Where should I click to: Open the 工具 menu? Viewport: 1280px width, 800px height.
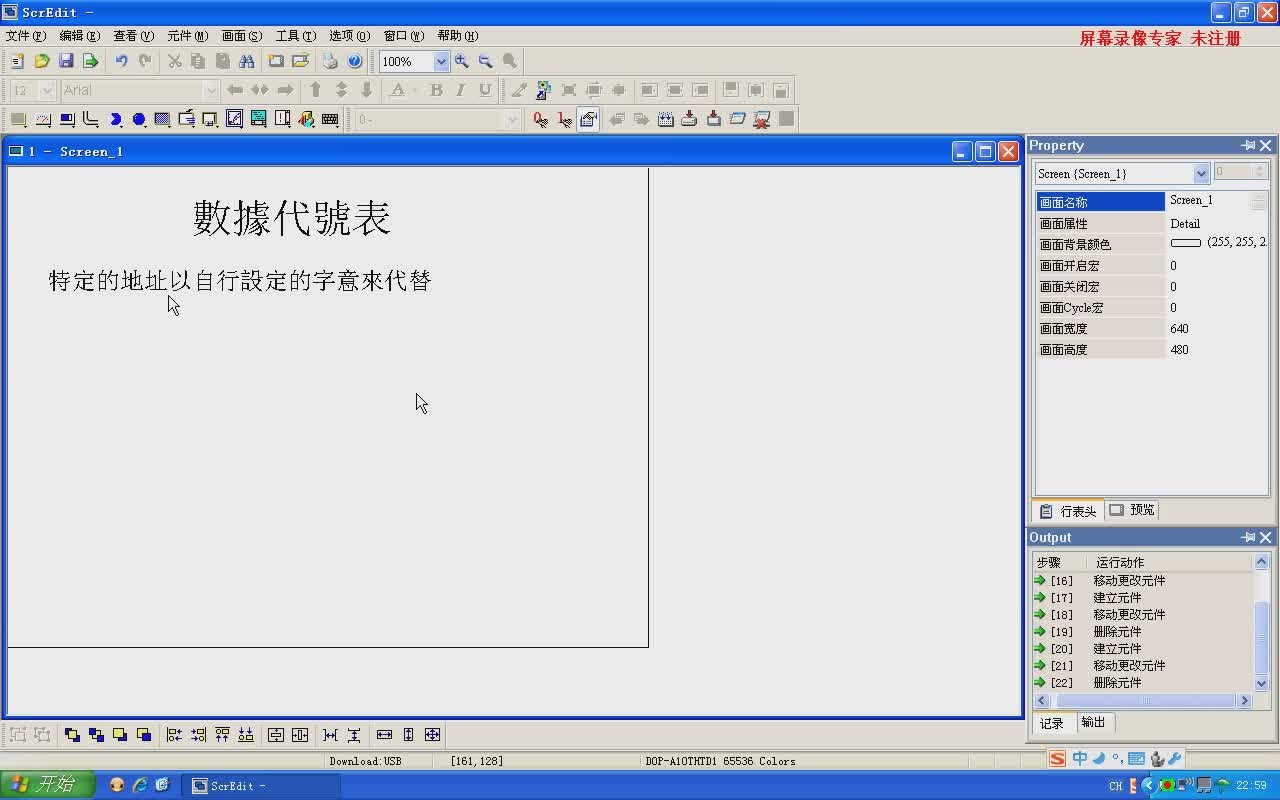point(296,36)
